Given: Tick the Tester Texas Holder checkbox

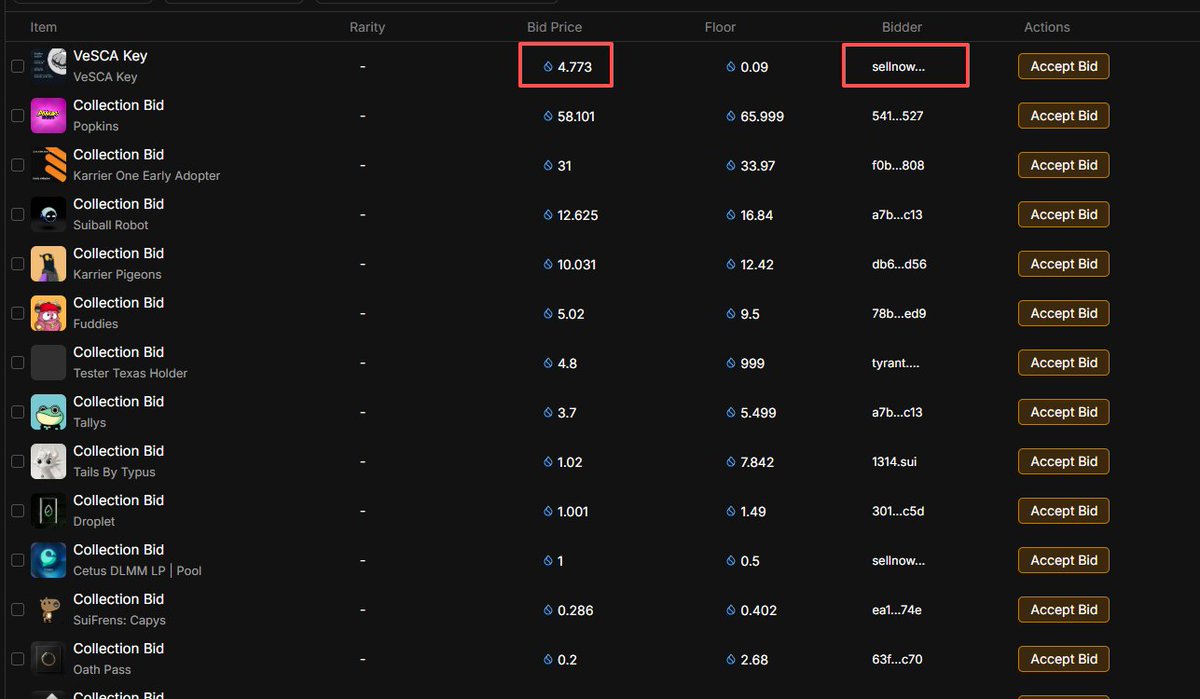Looking at the screenshot, I should tap(17, 363).
